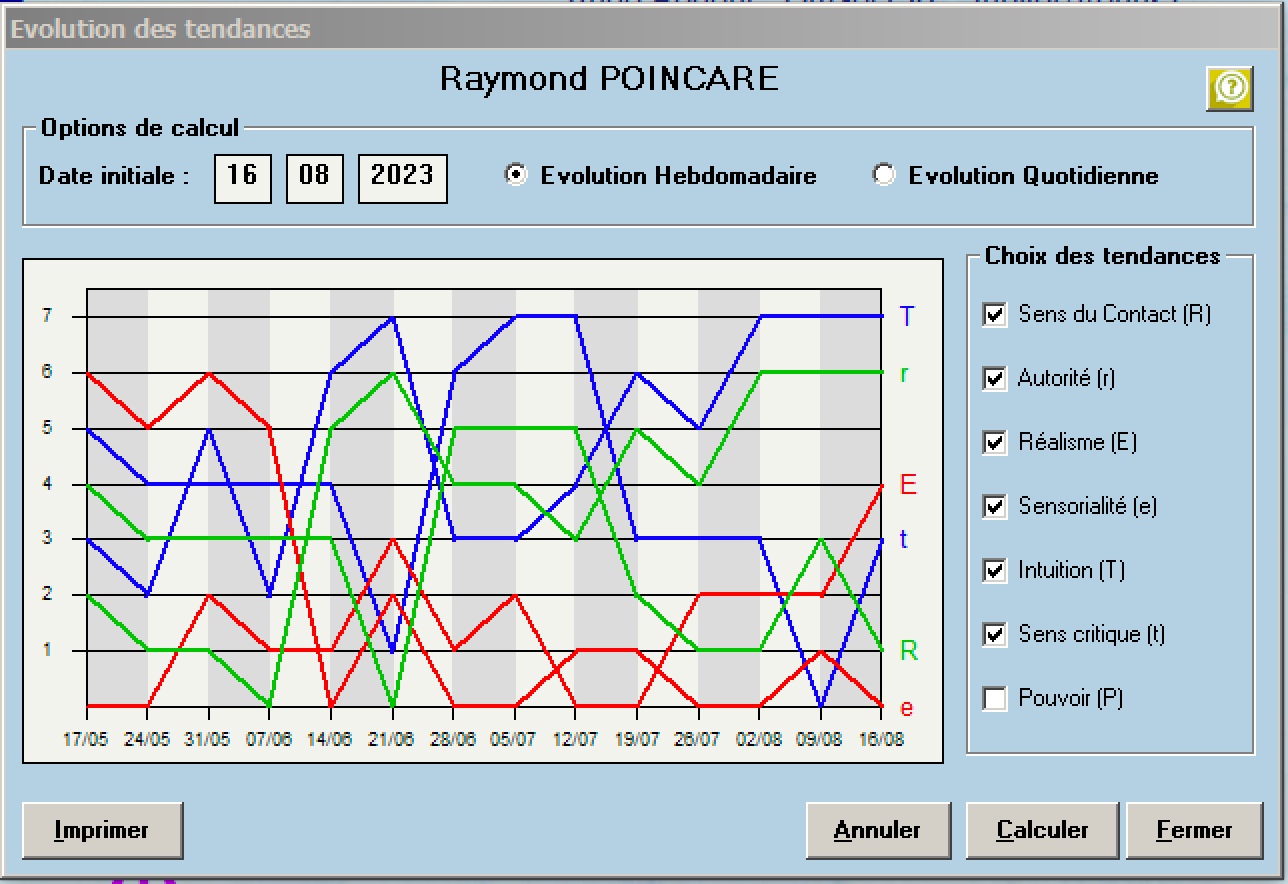Close dialog with Fermer button
Screen dimensions: 1288x884
point(1194,830)
